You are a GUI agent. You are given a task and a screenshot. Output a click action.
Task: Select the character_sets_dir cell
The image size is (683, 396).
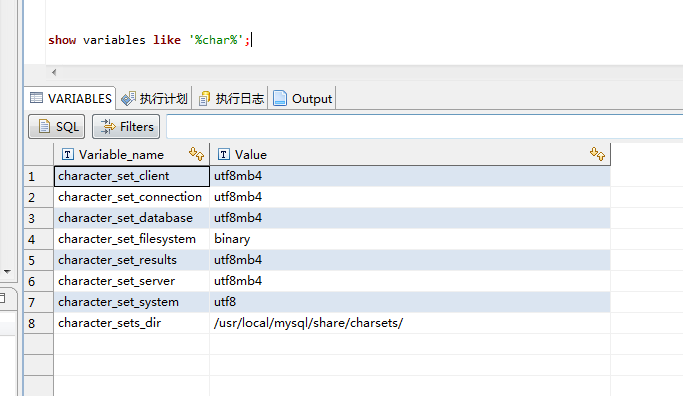coord(132,323)
